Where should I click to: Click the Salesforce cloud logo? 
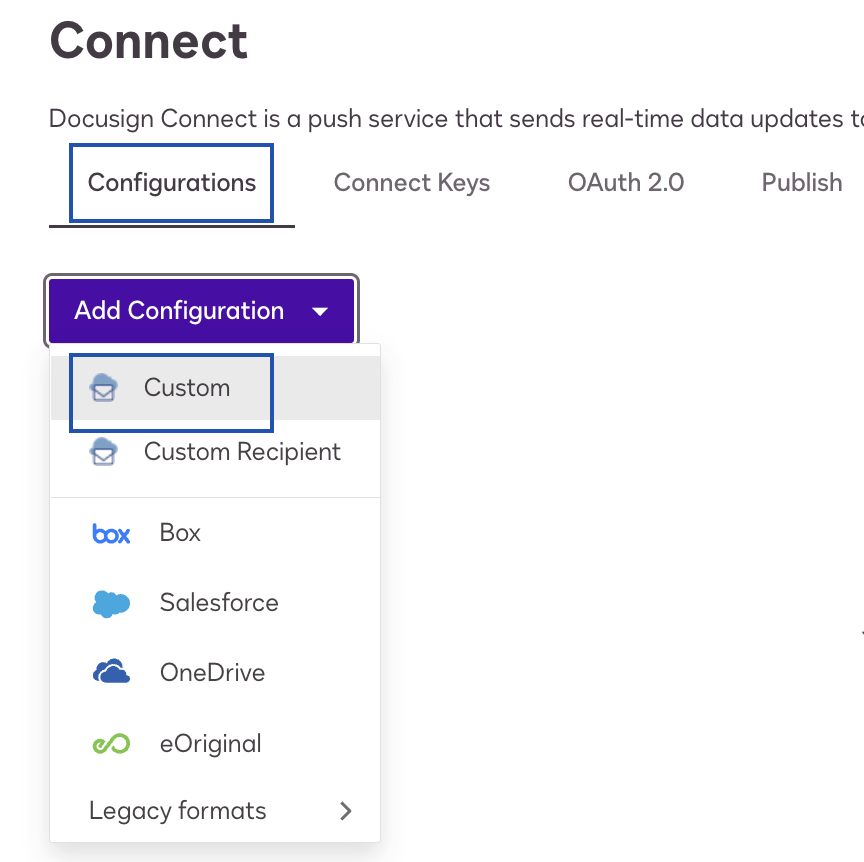[x=111, y=604]
